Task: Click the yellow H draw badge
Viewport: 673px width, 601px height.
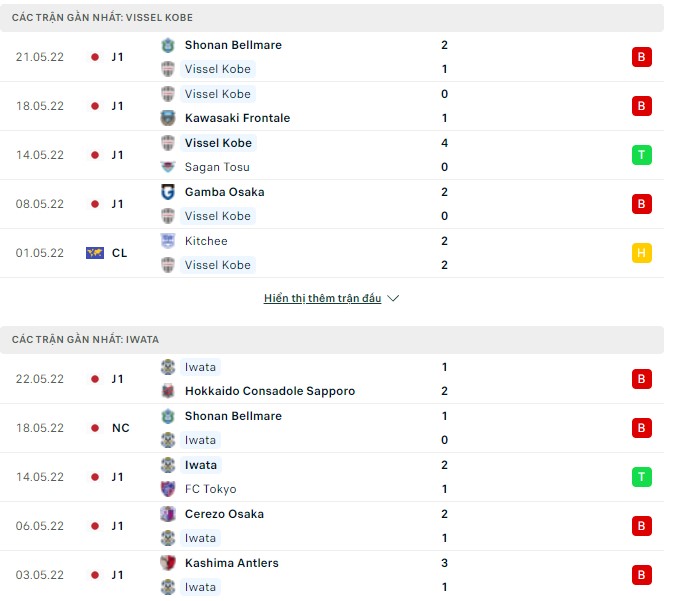Action: 642,253
